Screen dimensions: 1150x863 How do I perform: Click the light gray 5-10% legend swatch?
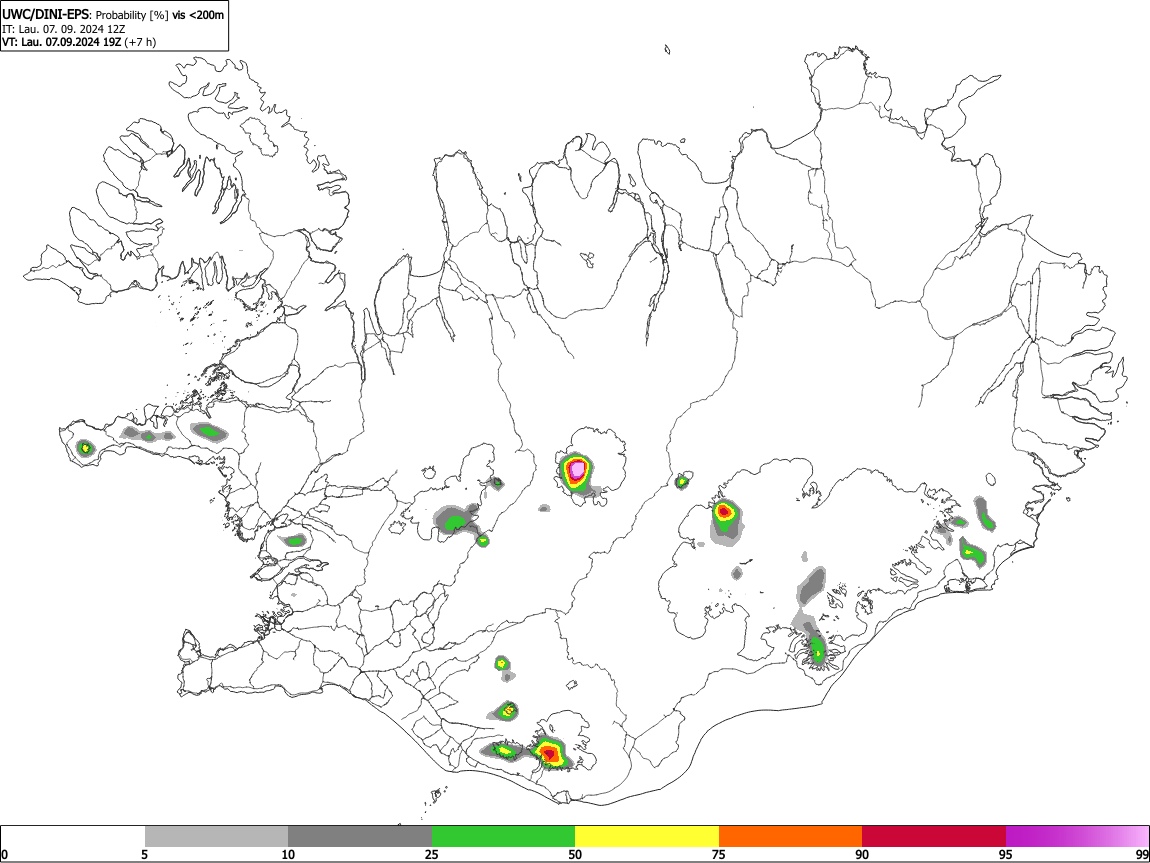pyautogui.click(x=216, y=836)
